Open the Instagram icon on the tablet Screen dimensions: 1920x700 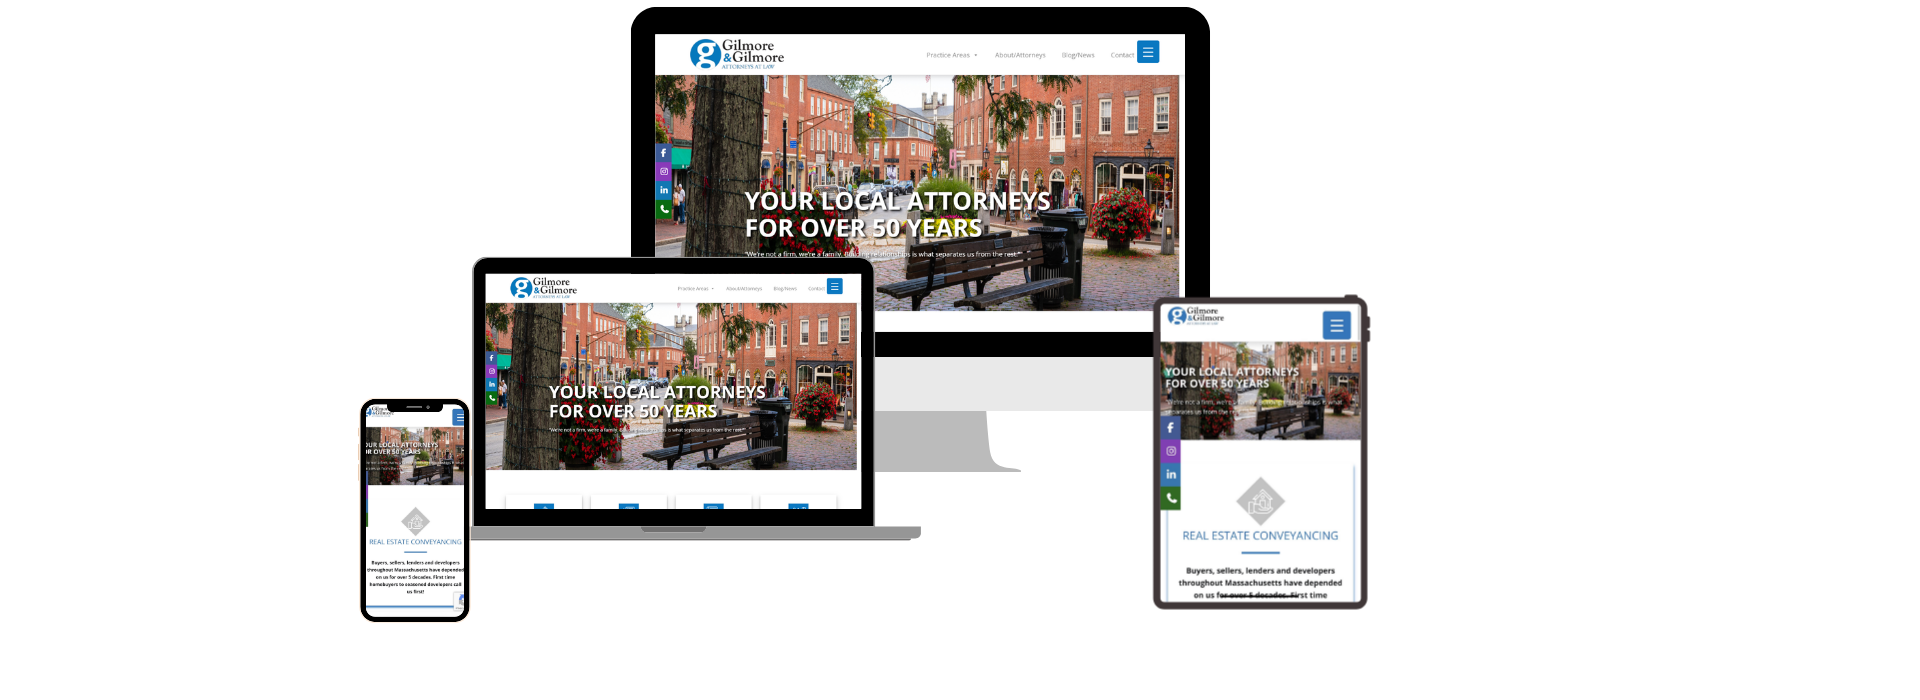coord(1170,451)
